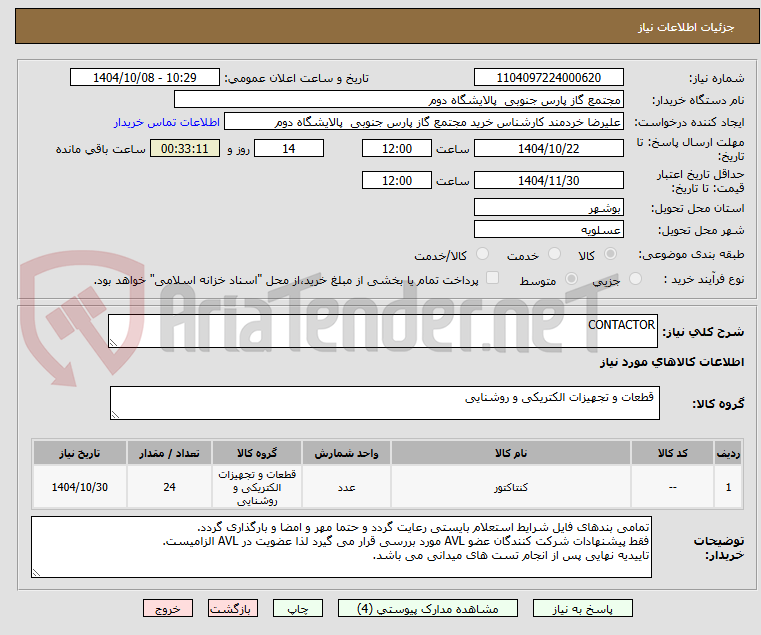The height and width of the screenshot is (635, 761).
Task: Select the کالا radio button
Action: [x=611, y=254]
